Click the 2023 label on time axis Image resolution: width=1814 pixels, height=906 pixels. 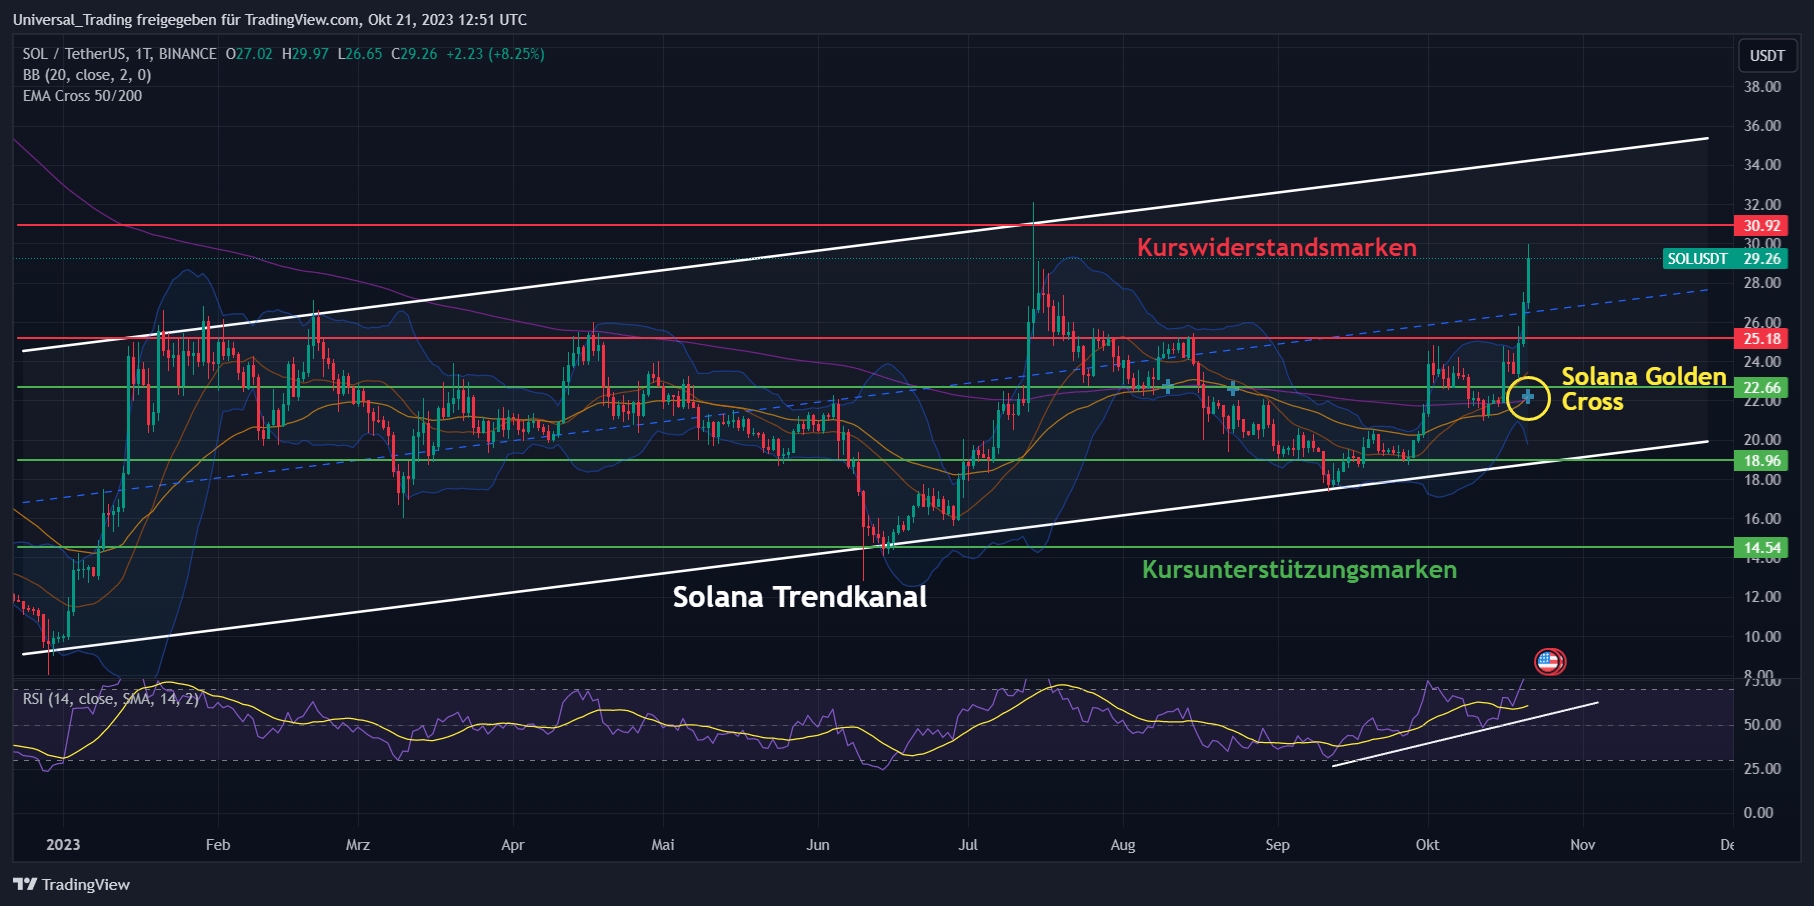(x=63, y=845)
